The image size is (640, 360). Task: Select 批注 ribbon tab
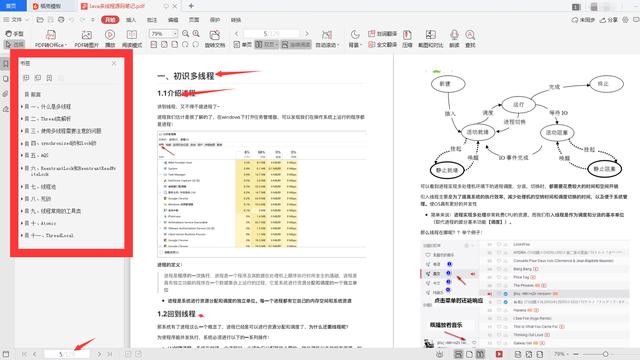(152, 20)
